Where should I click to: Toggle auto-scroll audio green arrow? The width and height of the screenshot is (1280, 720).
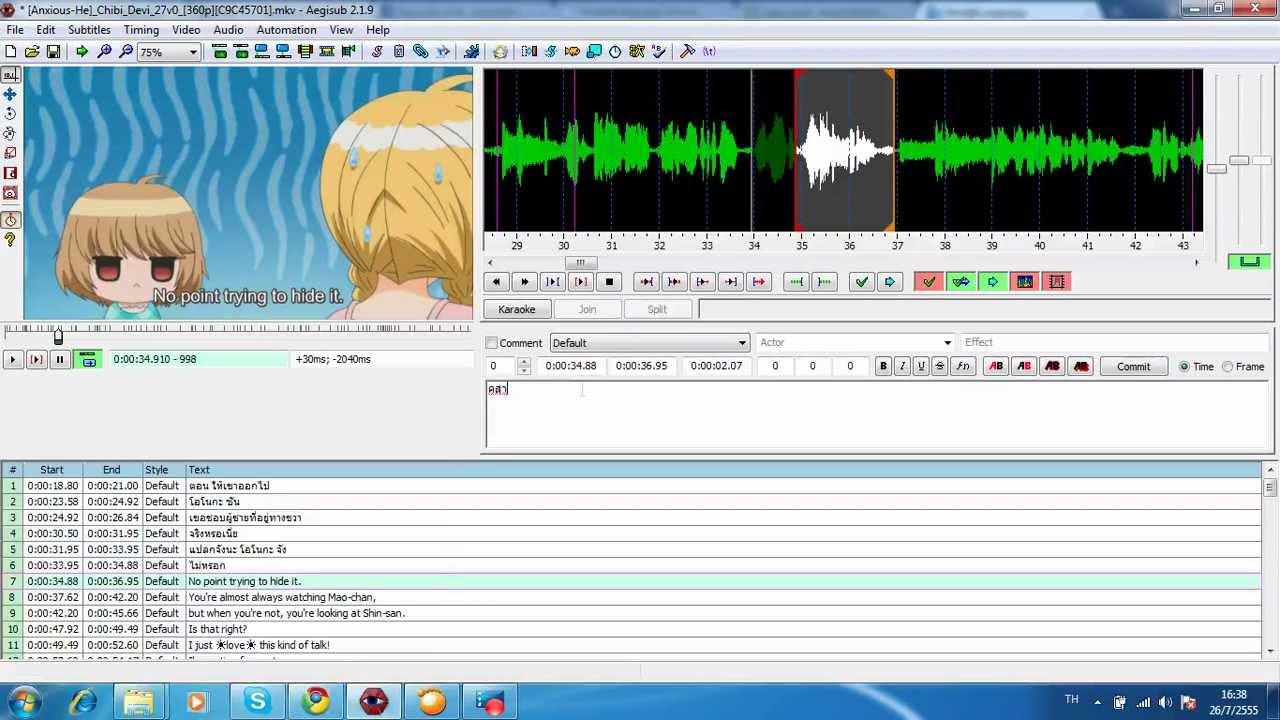[993, 282]
